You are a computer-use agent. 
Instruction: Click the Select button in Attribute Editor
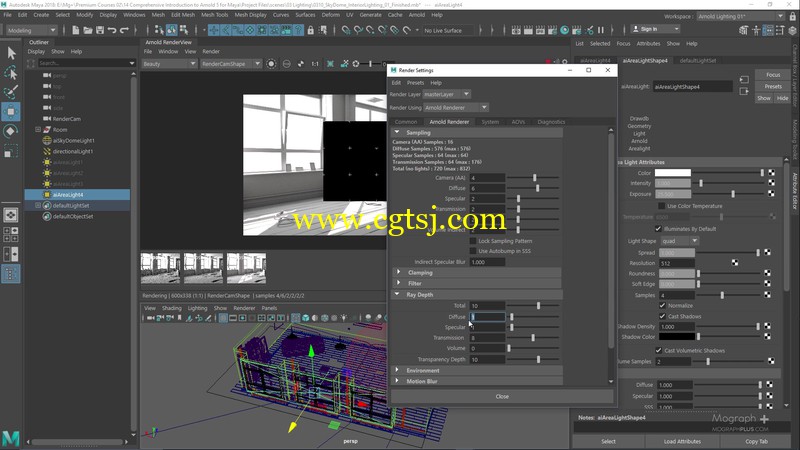[x=608, y=441]
